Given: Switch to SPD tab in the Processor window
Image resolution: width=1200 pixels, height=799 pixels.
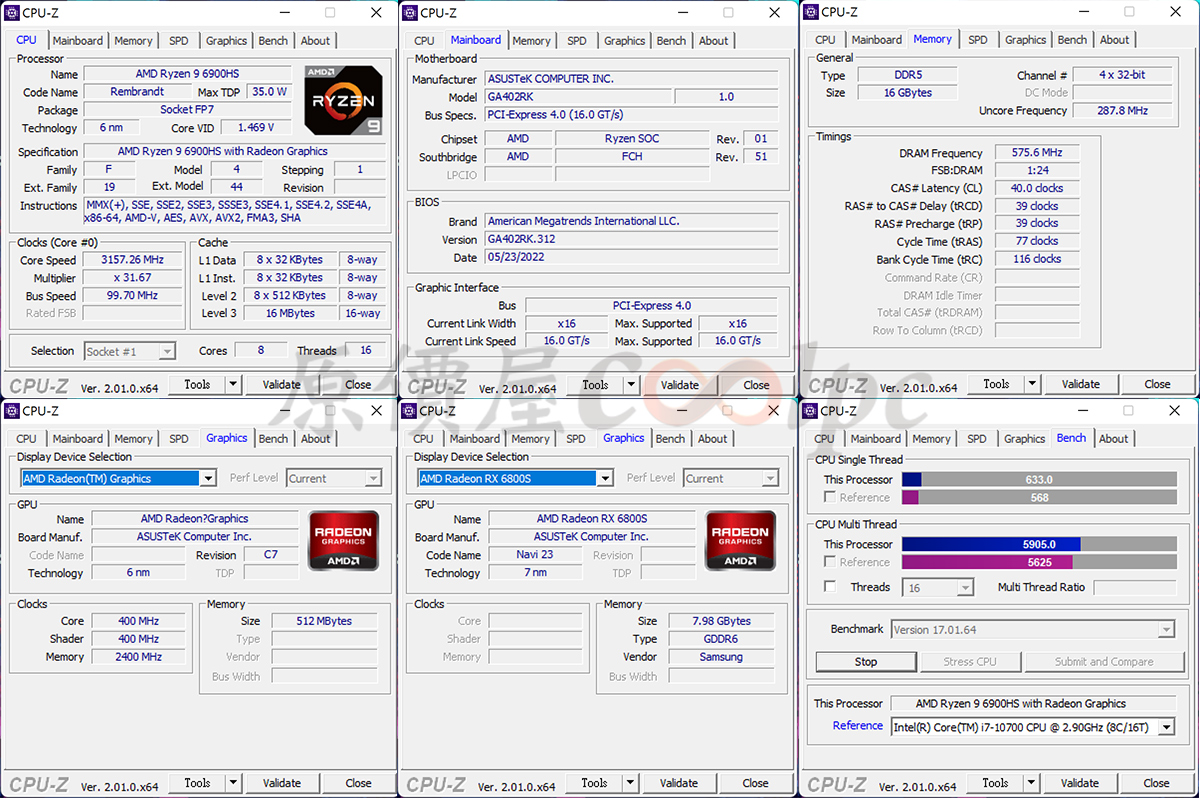Looking at the screenshot, I should click(x=178, y=41).
